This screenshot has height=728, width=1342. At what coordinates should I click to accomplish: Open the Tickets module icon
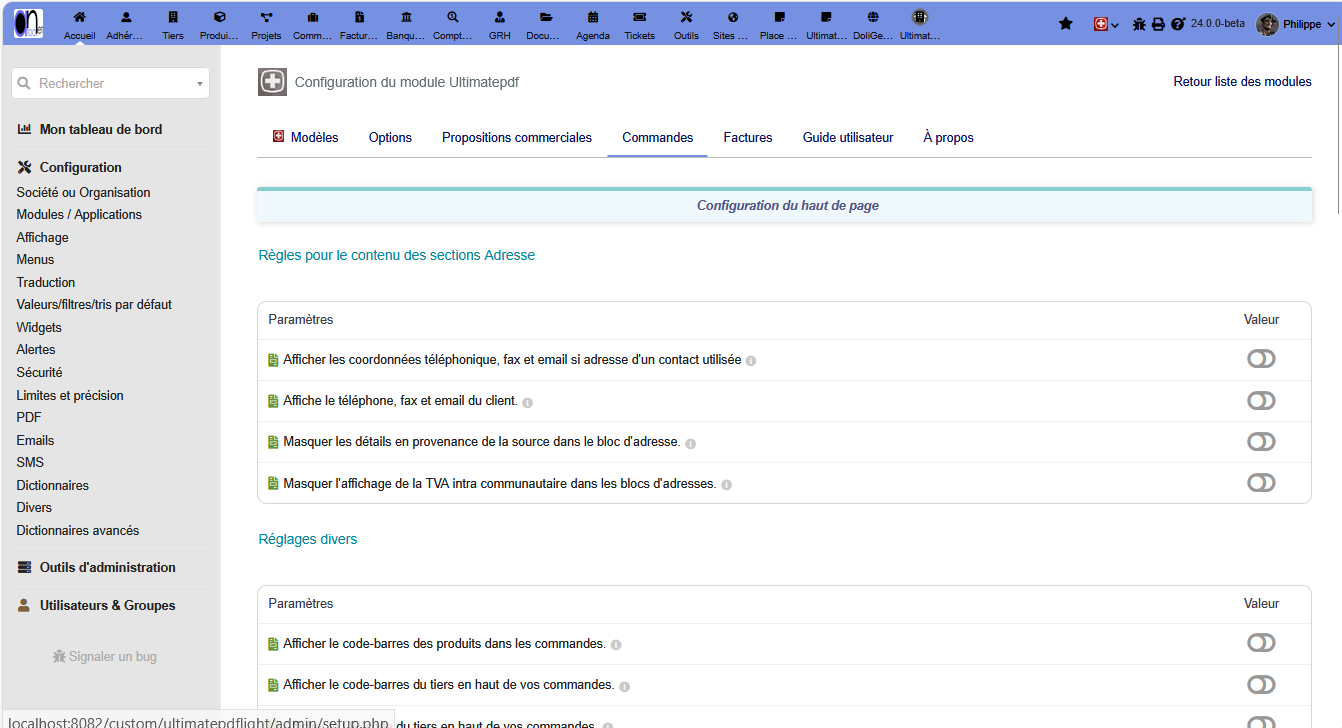[x=640, y=24]
